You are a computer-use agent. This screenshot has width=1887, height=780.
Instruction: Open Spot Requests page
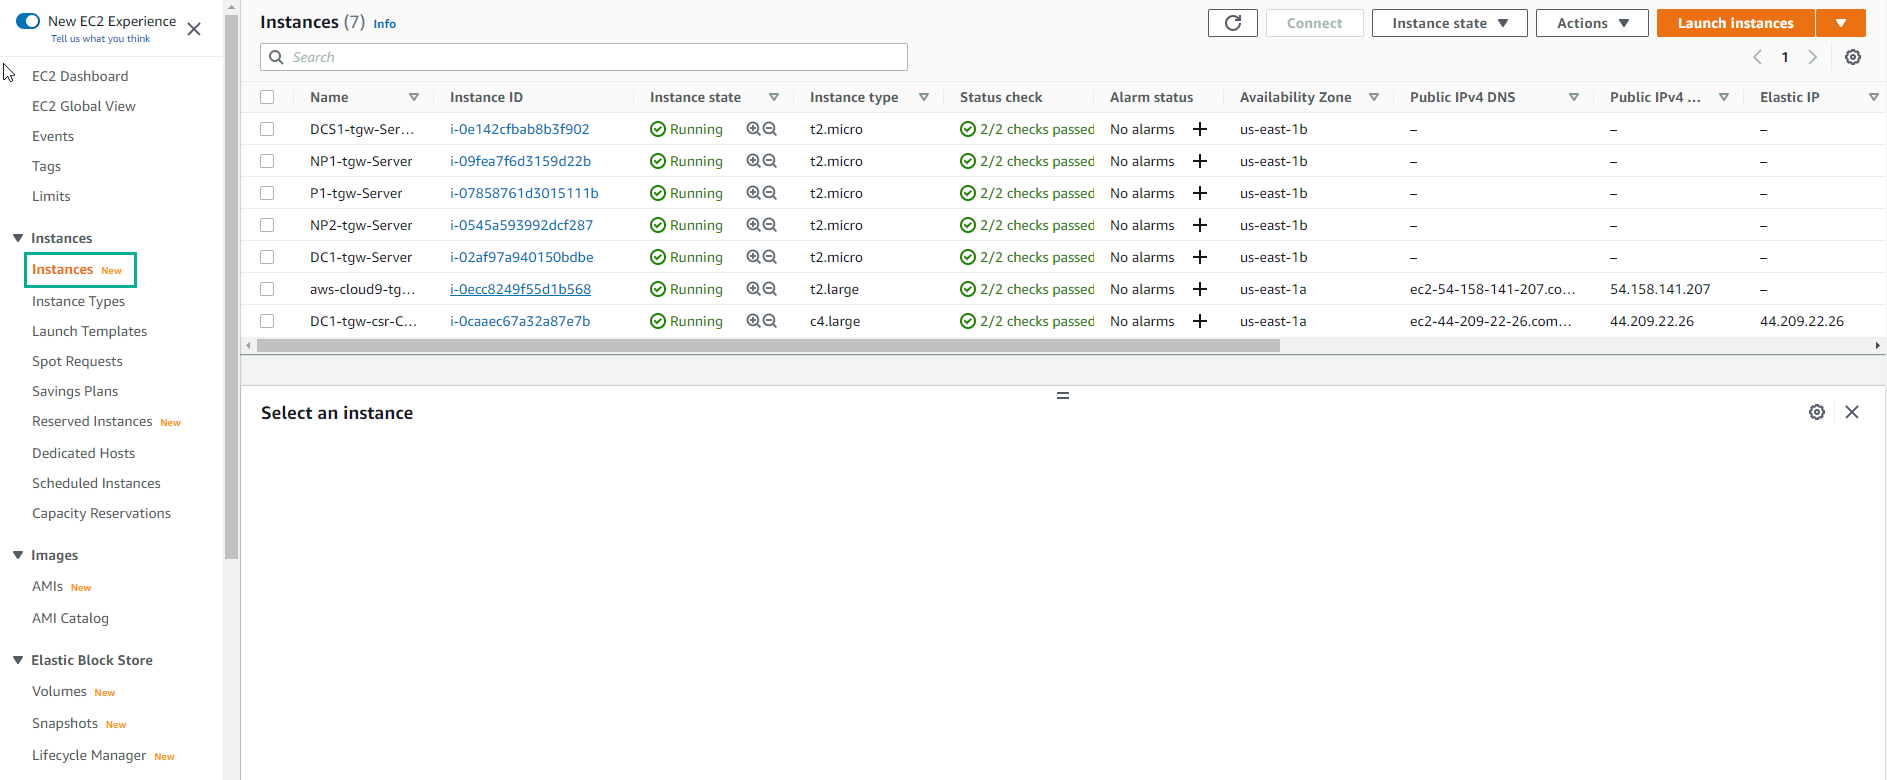coord(77,361)
